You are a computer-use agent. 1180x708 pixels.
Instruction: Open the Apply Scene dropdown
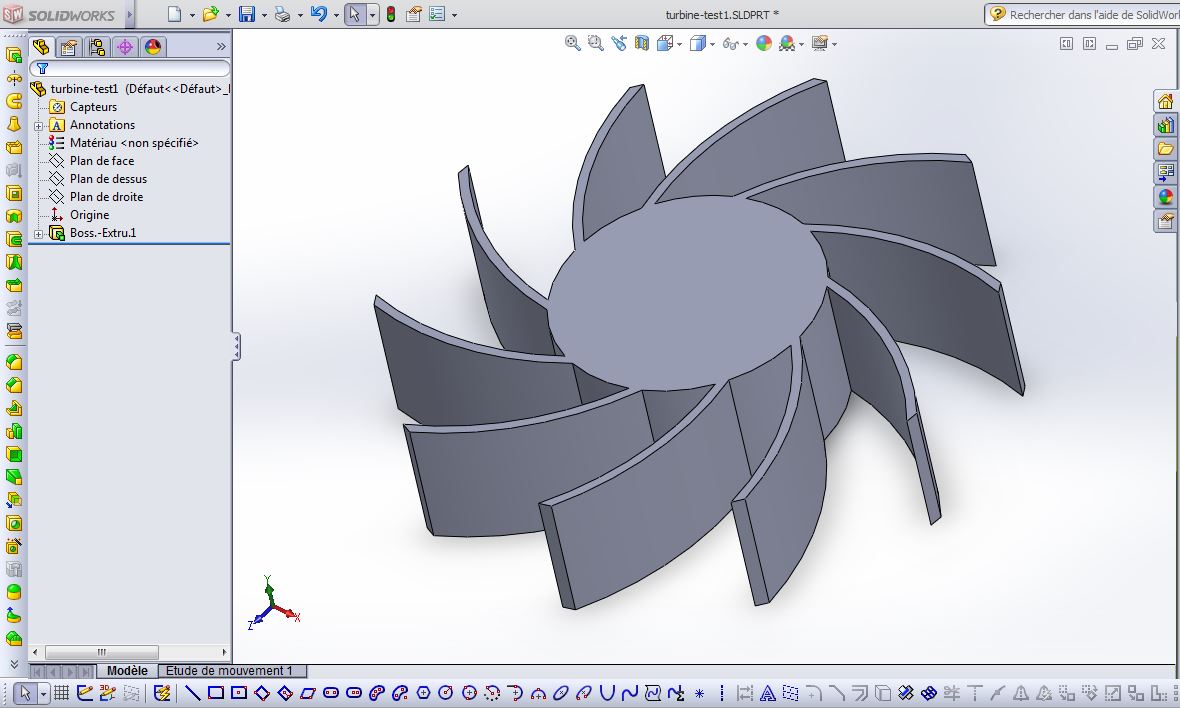[801, 44]
